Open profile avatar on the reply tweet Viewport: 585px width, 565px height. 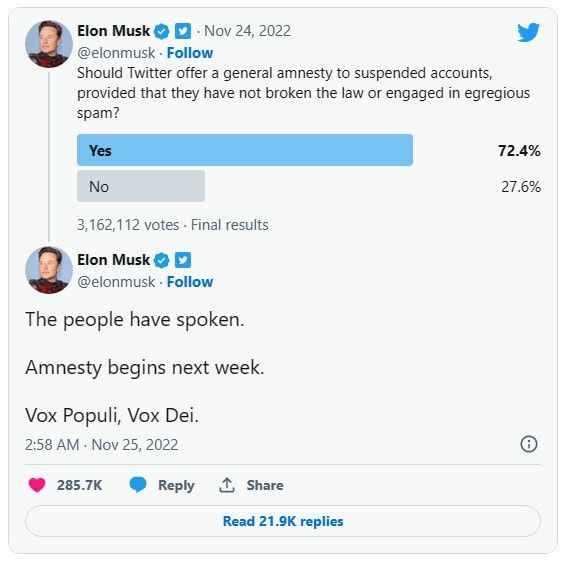pyautogui.click(x=49, y=270)
